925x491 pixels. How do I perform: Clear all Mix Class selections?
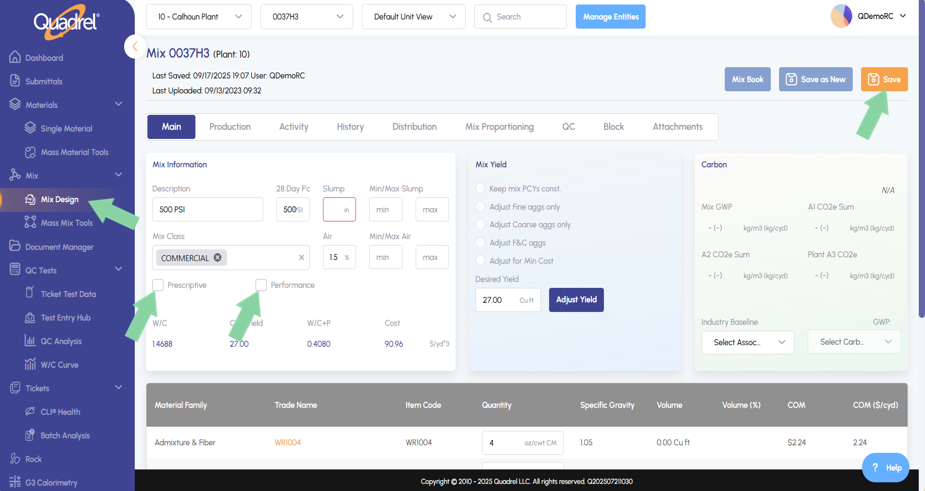pos(301,257)
